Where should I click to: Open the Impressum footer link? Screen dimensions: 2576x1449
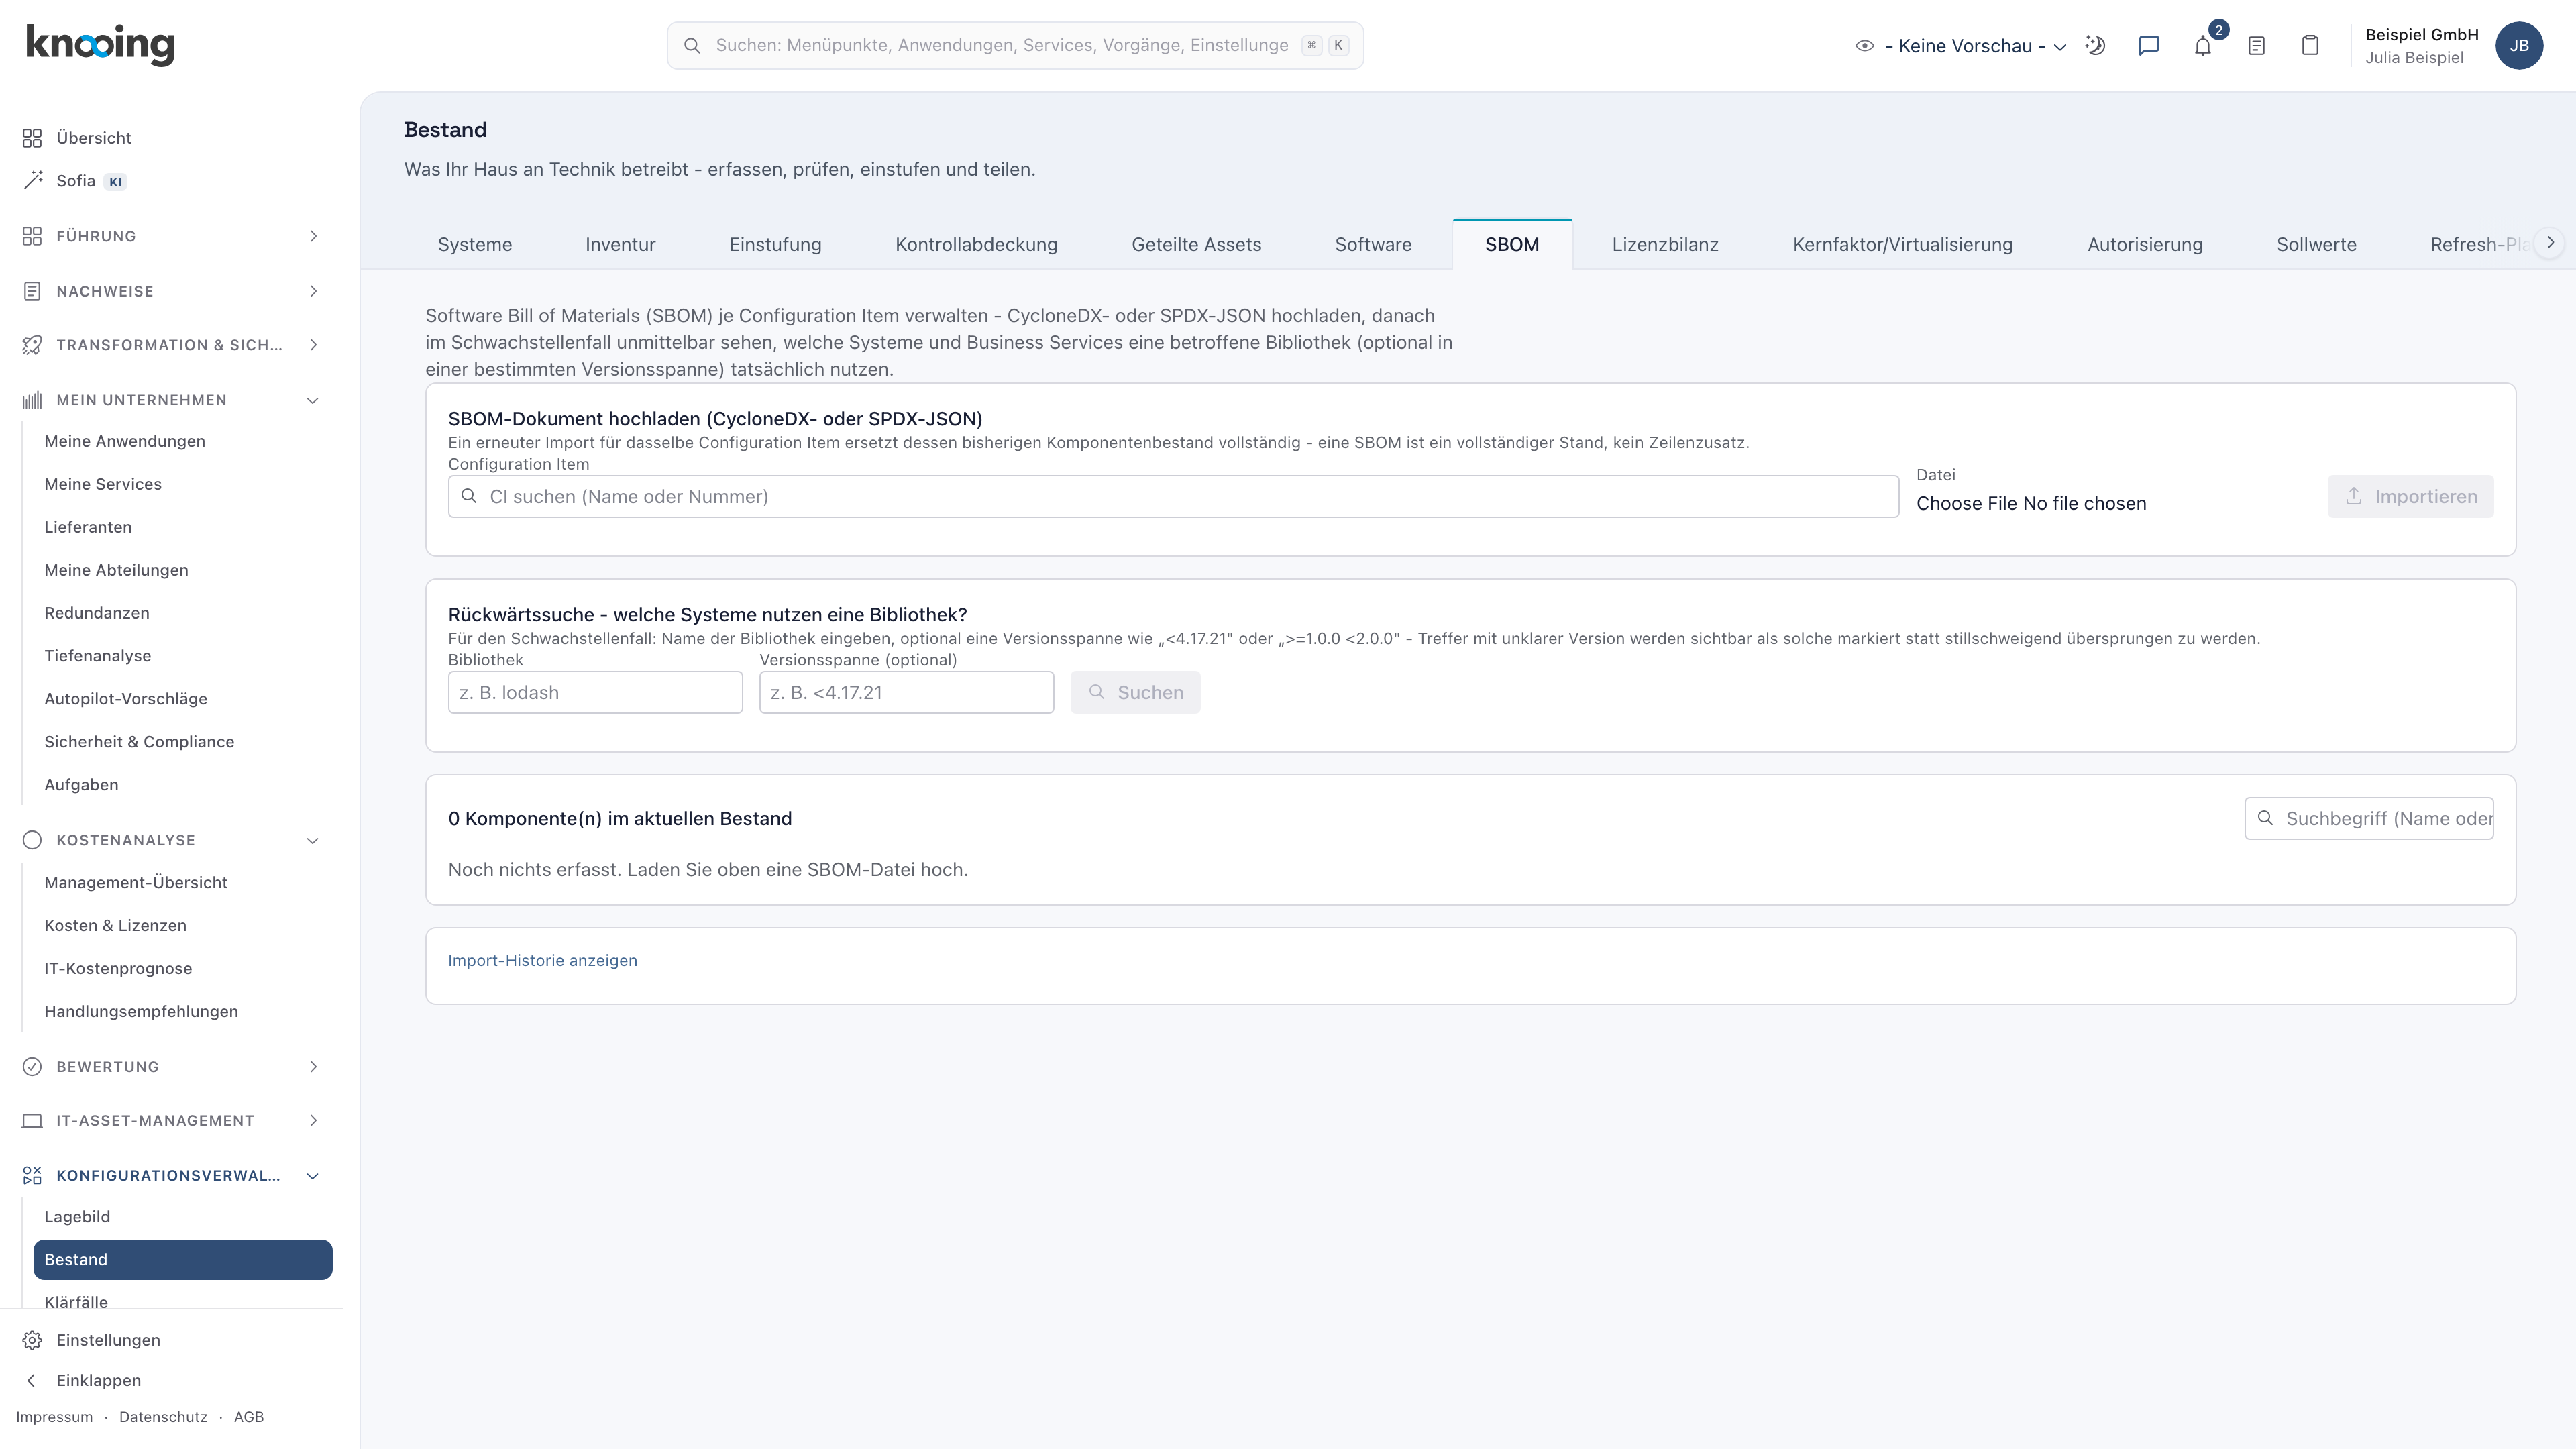[54, 1417]
